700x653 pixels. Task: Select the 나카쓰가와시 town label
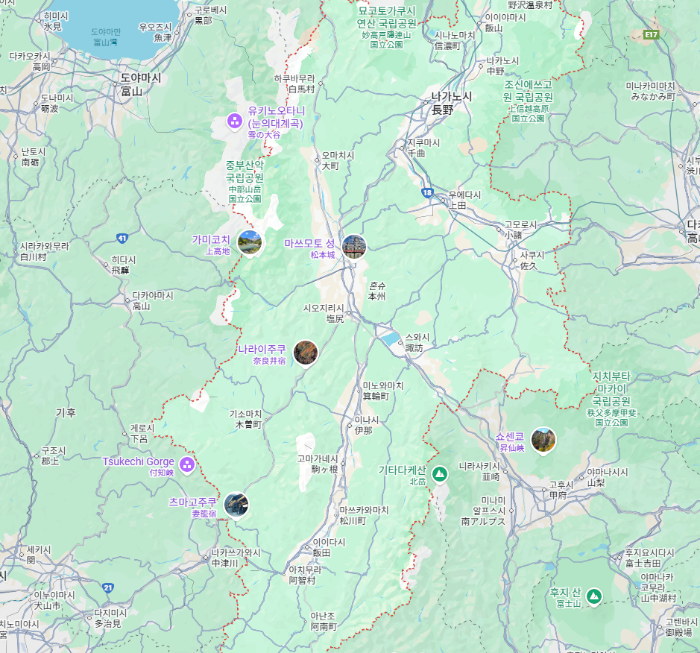pos(236,558)
